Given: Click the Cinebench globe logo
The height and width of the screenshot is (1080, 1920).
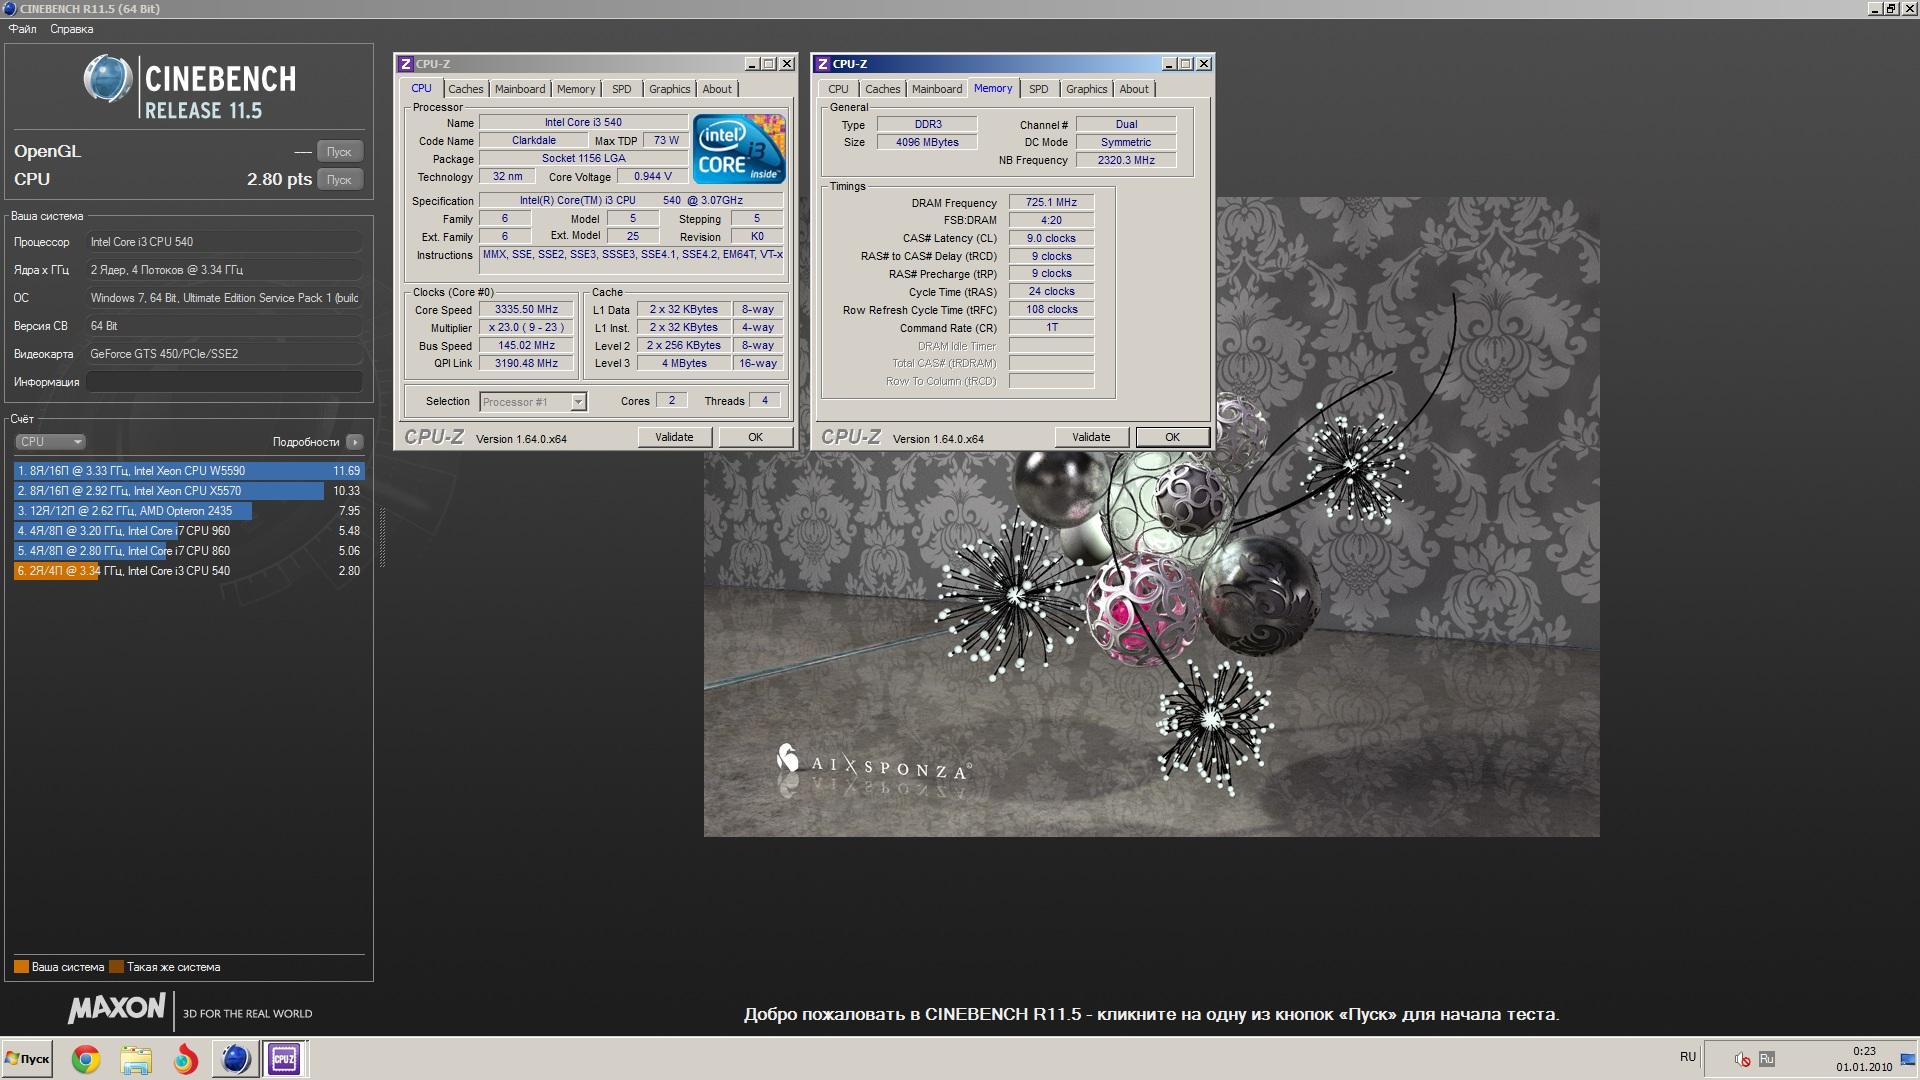Looking at the screenshot, I should click(107, 79).
